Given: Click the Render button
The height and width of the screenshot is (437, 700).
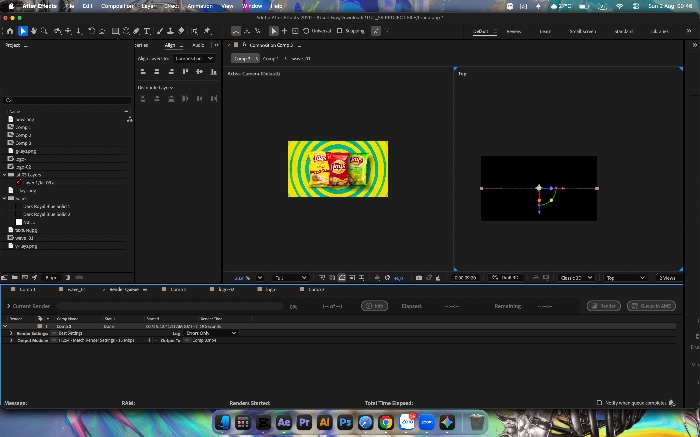Looking at the screenshot, I should click(x=604, y=306).
